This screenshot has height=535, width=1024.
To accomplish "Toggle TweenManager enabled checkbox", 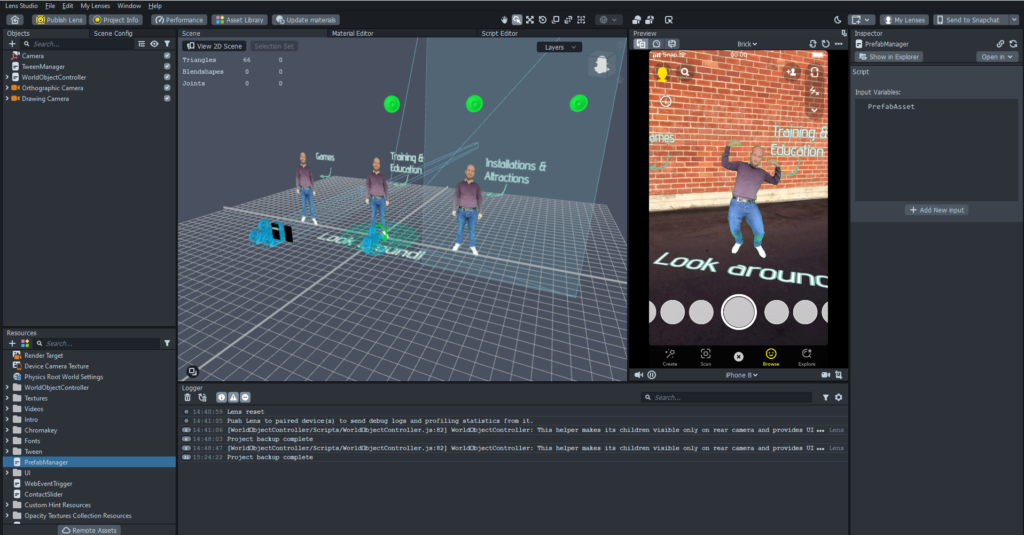I will (167, 67).
